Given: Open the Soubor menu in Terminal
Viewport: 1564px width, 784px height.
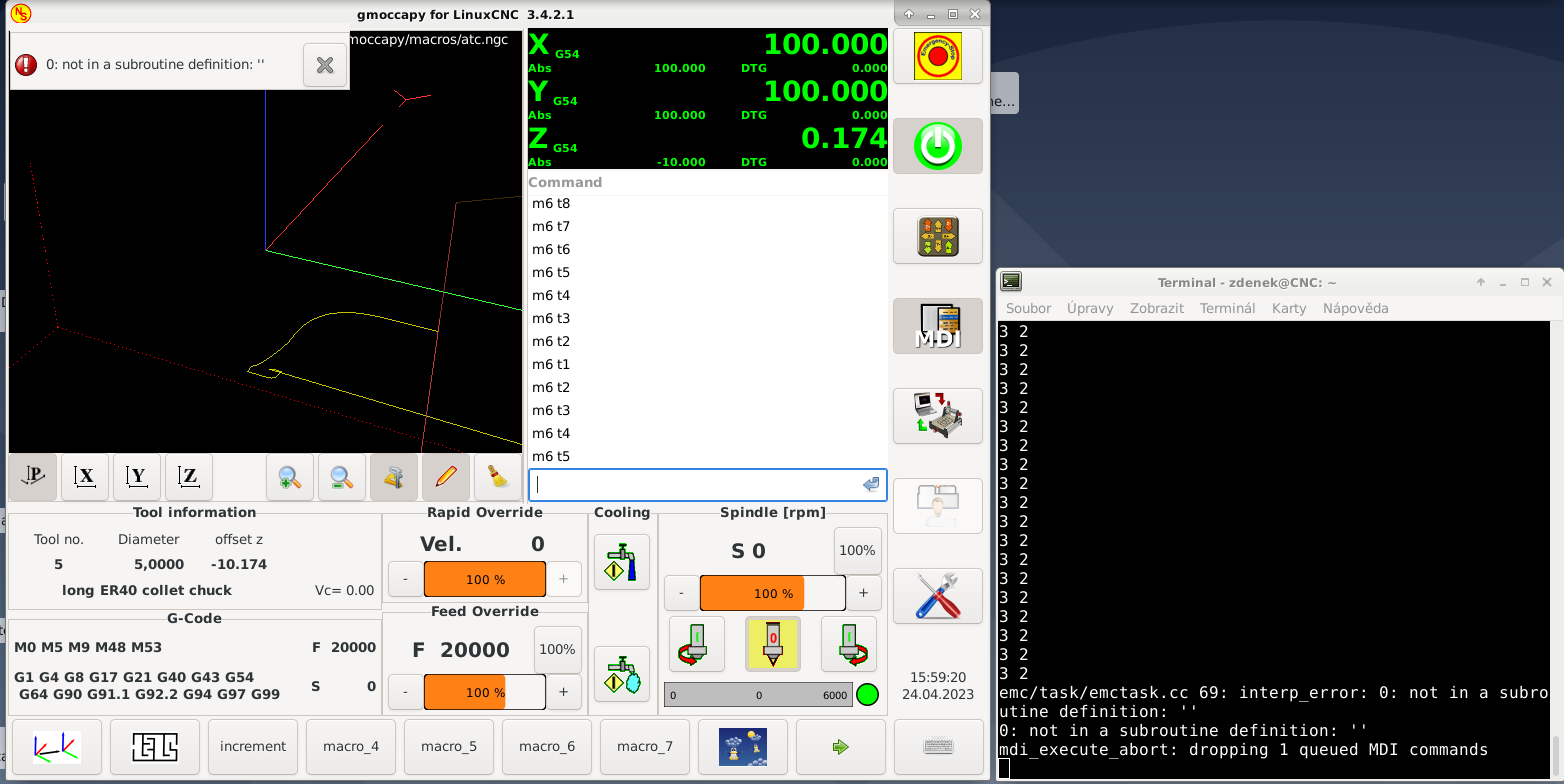Looking at the screenshot, I should click(1027, 308).
